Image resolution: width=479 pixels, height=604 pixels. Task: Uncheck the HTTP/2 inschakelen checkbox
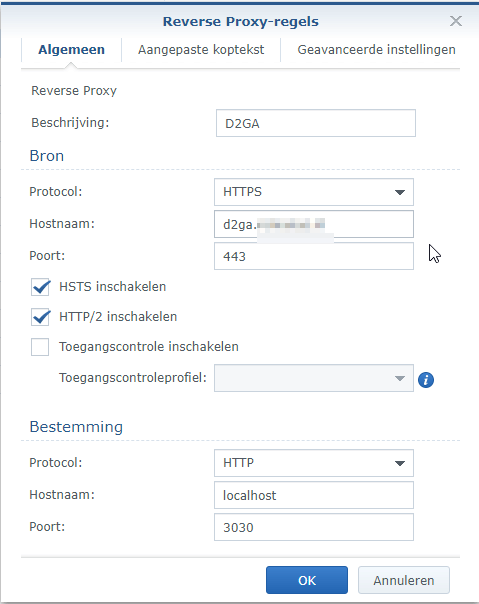pos(40,317)
